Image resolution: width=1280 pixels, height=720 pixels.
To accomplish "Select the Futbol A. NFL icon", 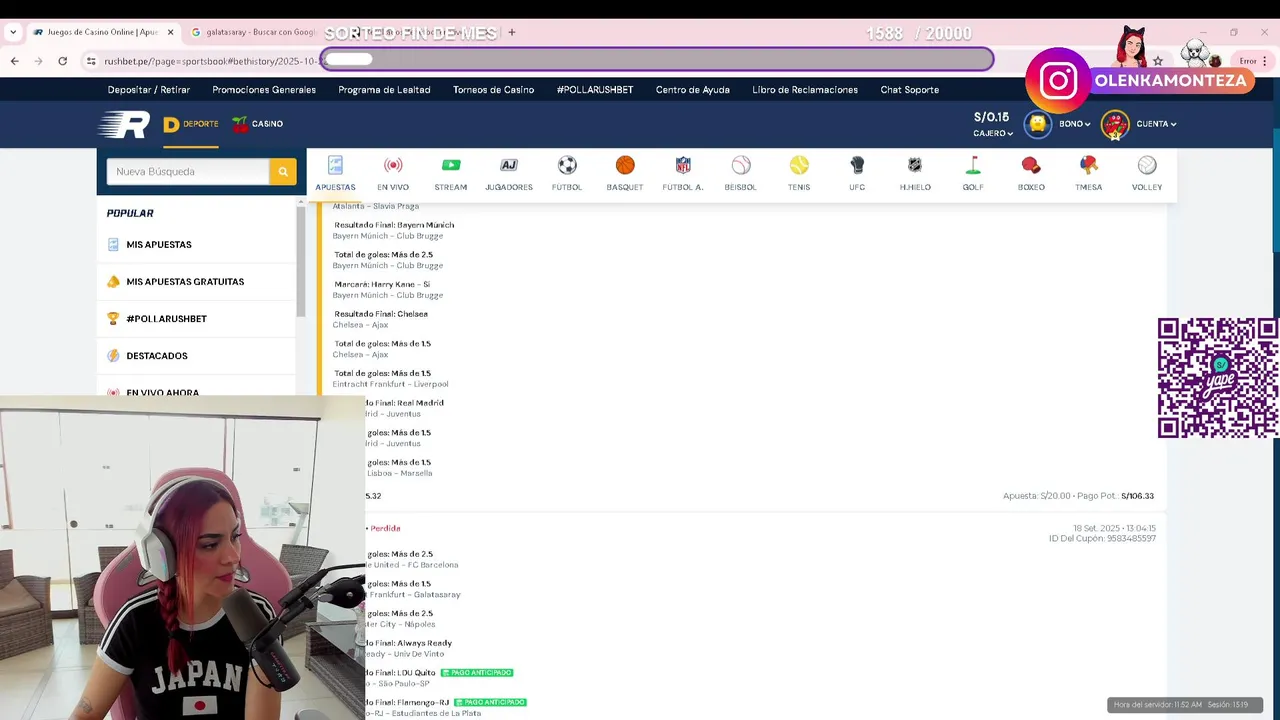I will [683, 165].
